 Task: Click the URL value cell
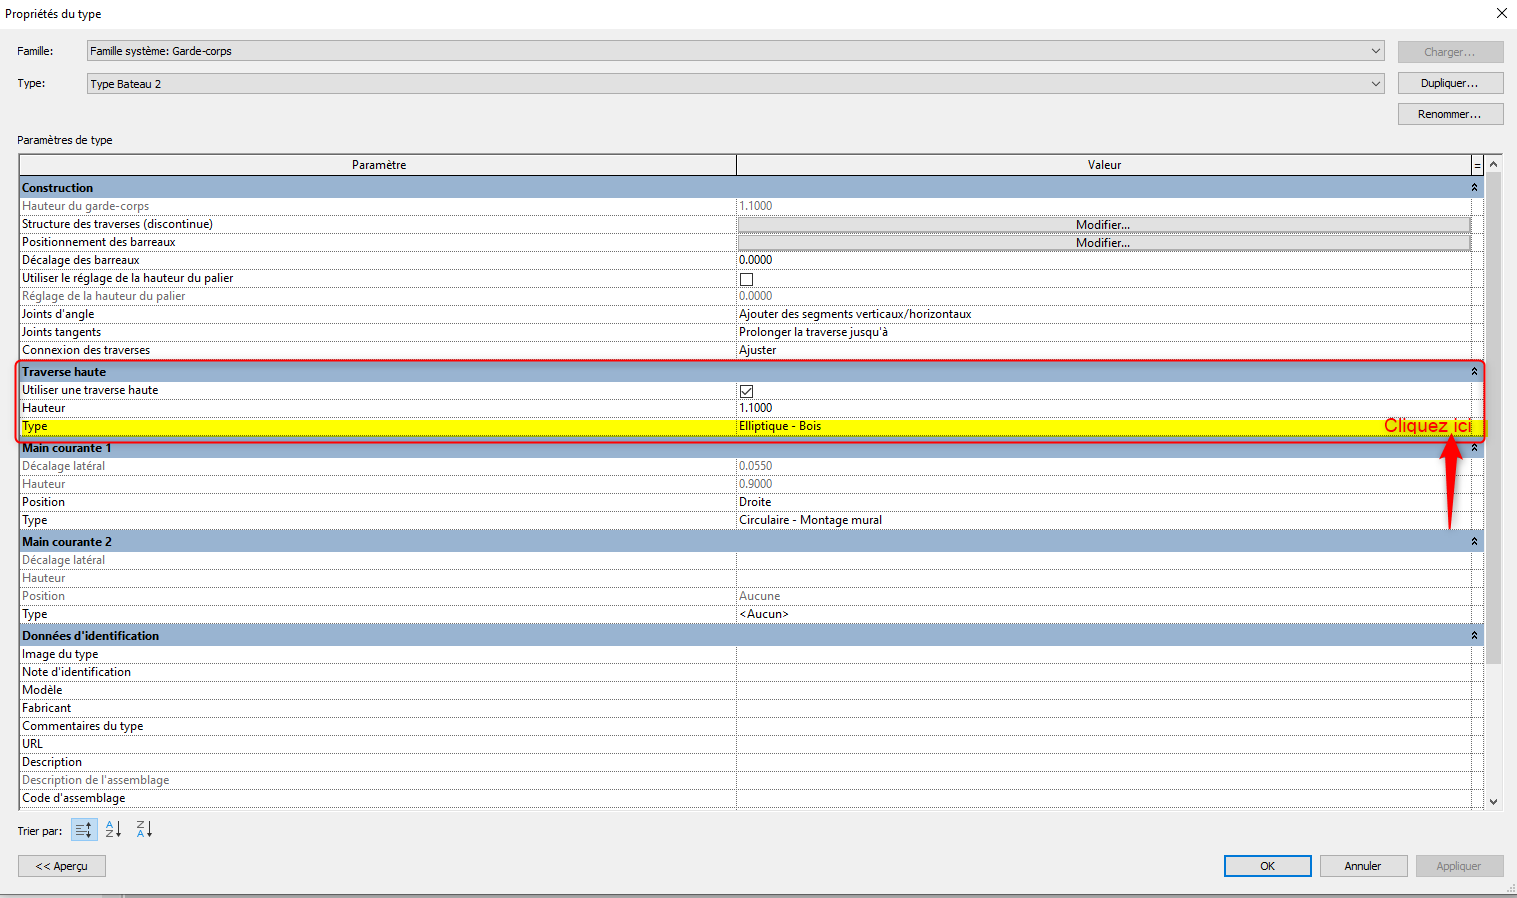pos(1104,744)
